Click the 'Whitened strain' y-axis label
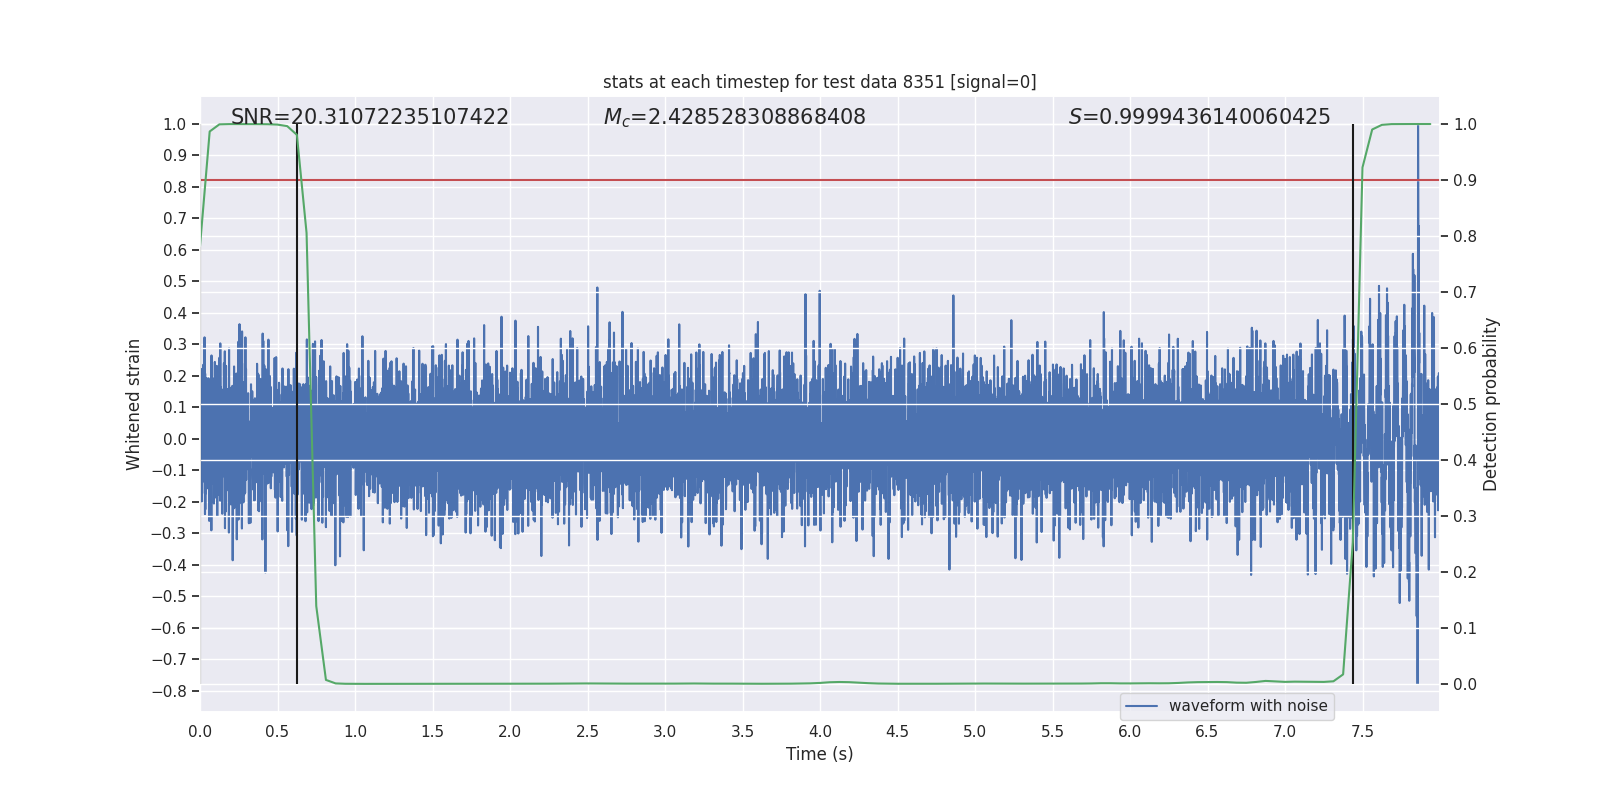The image size is (1600, 800). point(134,404)
